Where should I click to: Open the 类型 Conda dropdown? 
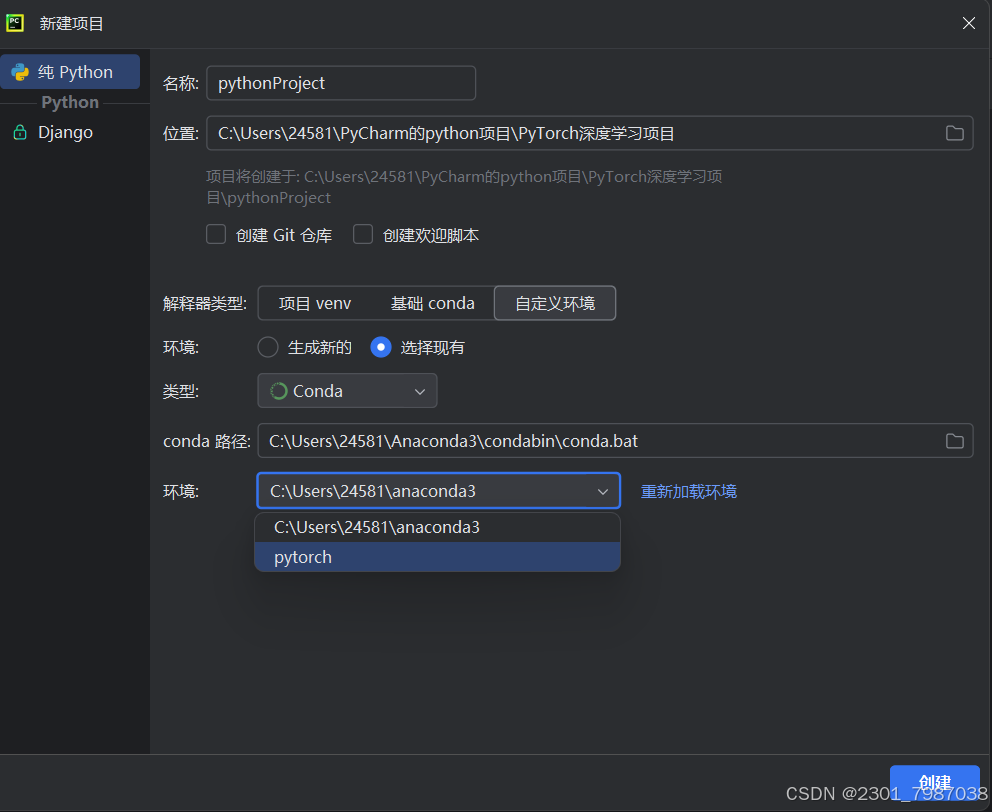(x=419, y=391)
